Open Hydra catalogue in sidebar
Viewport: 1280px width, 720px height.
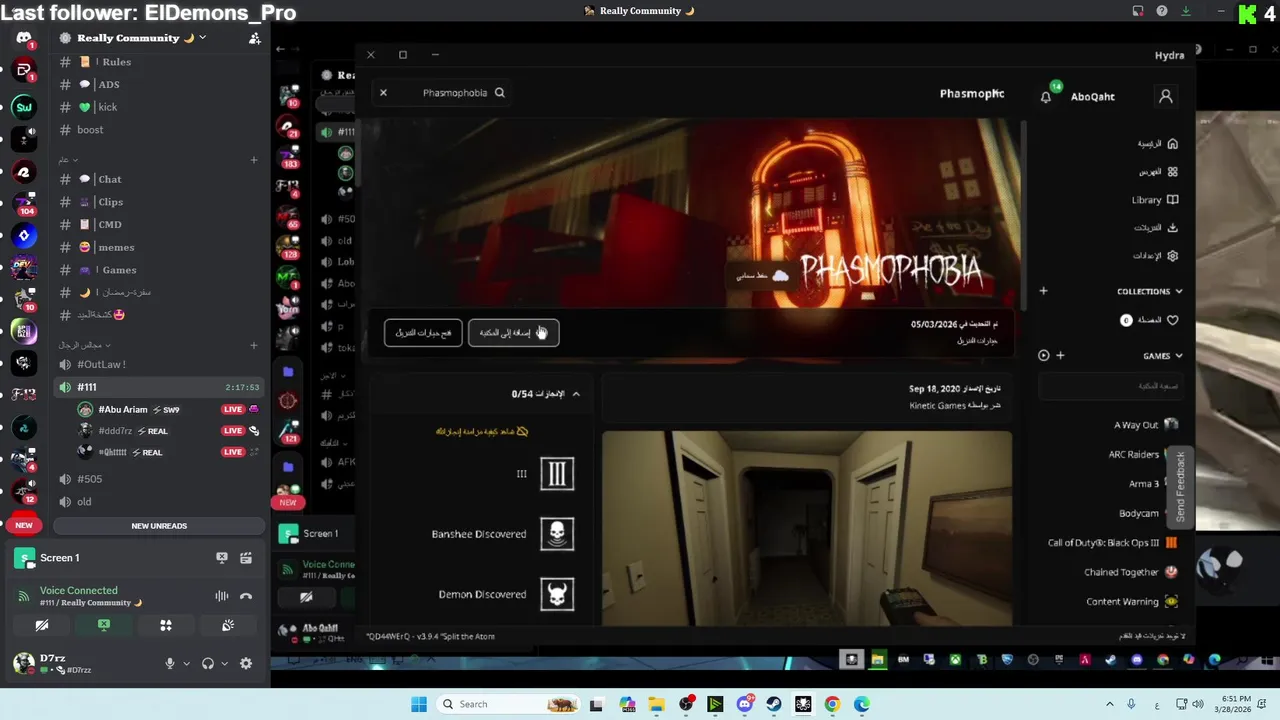click(1158, 172)
